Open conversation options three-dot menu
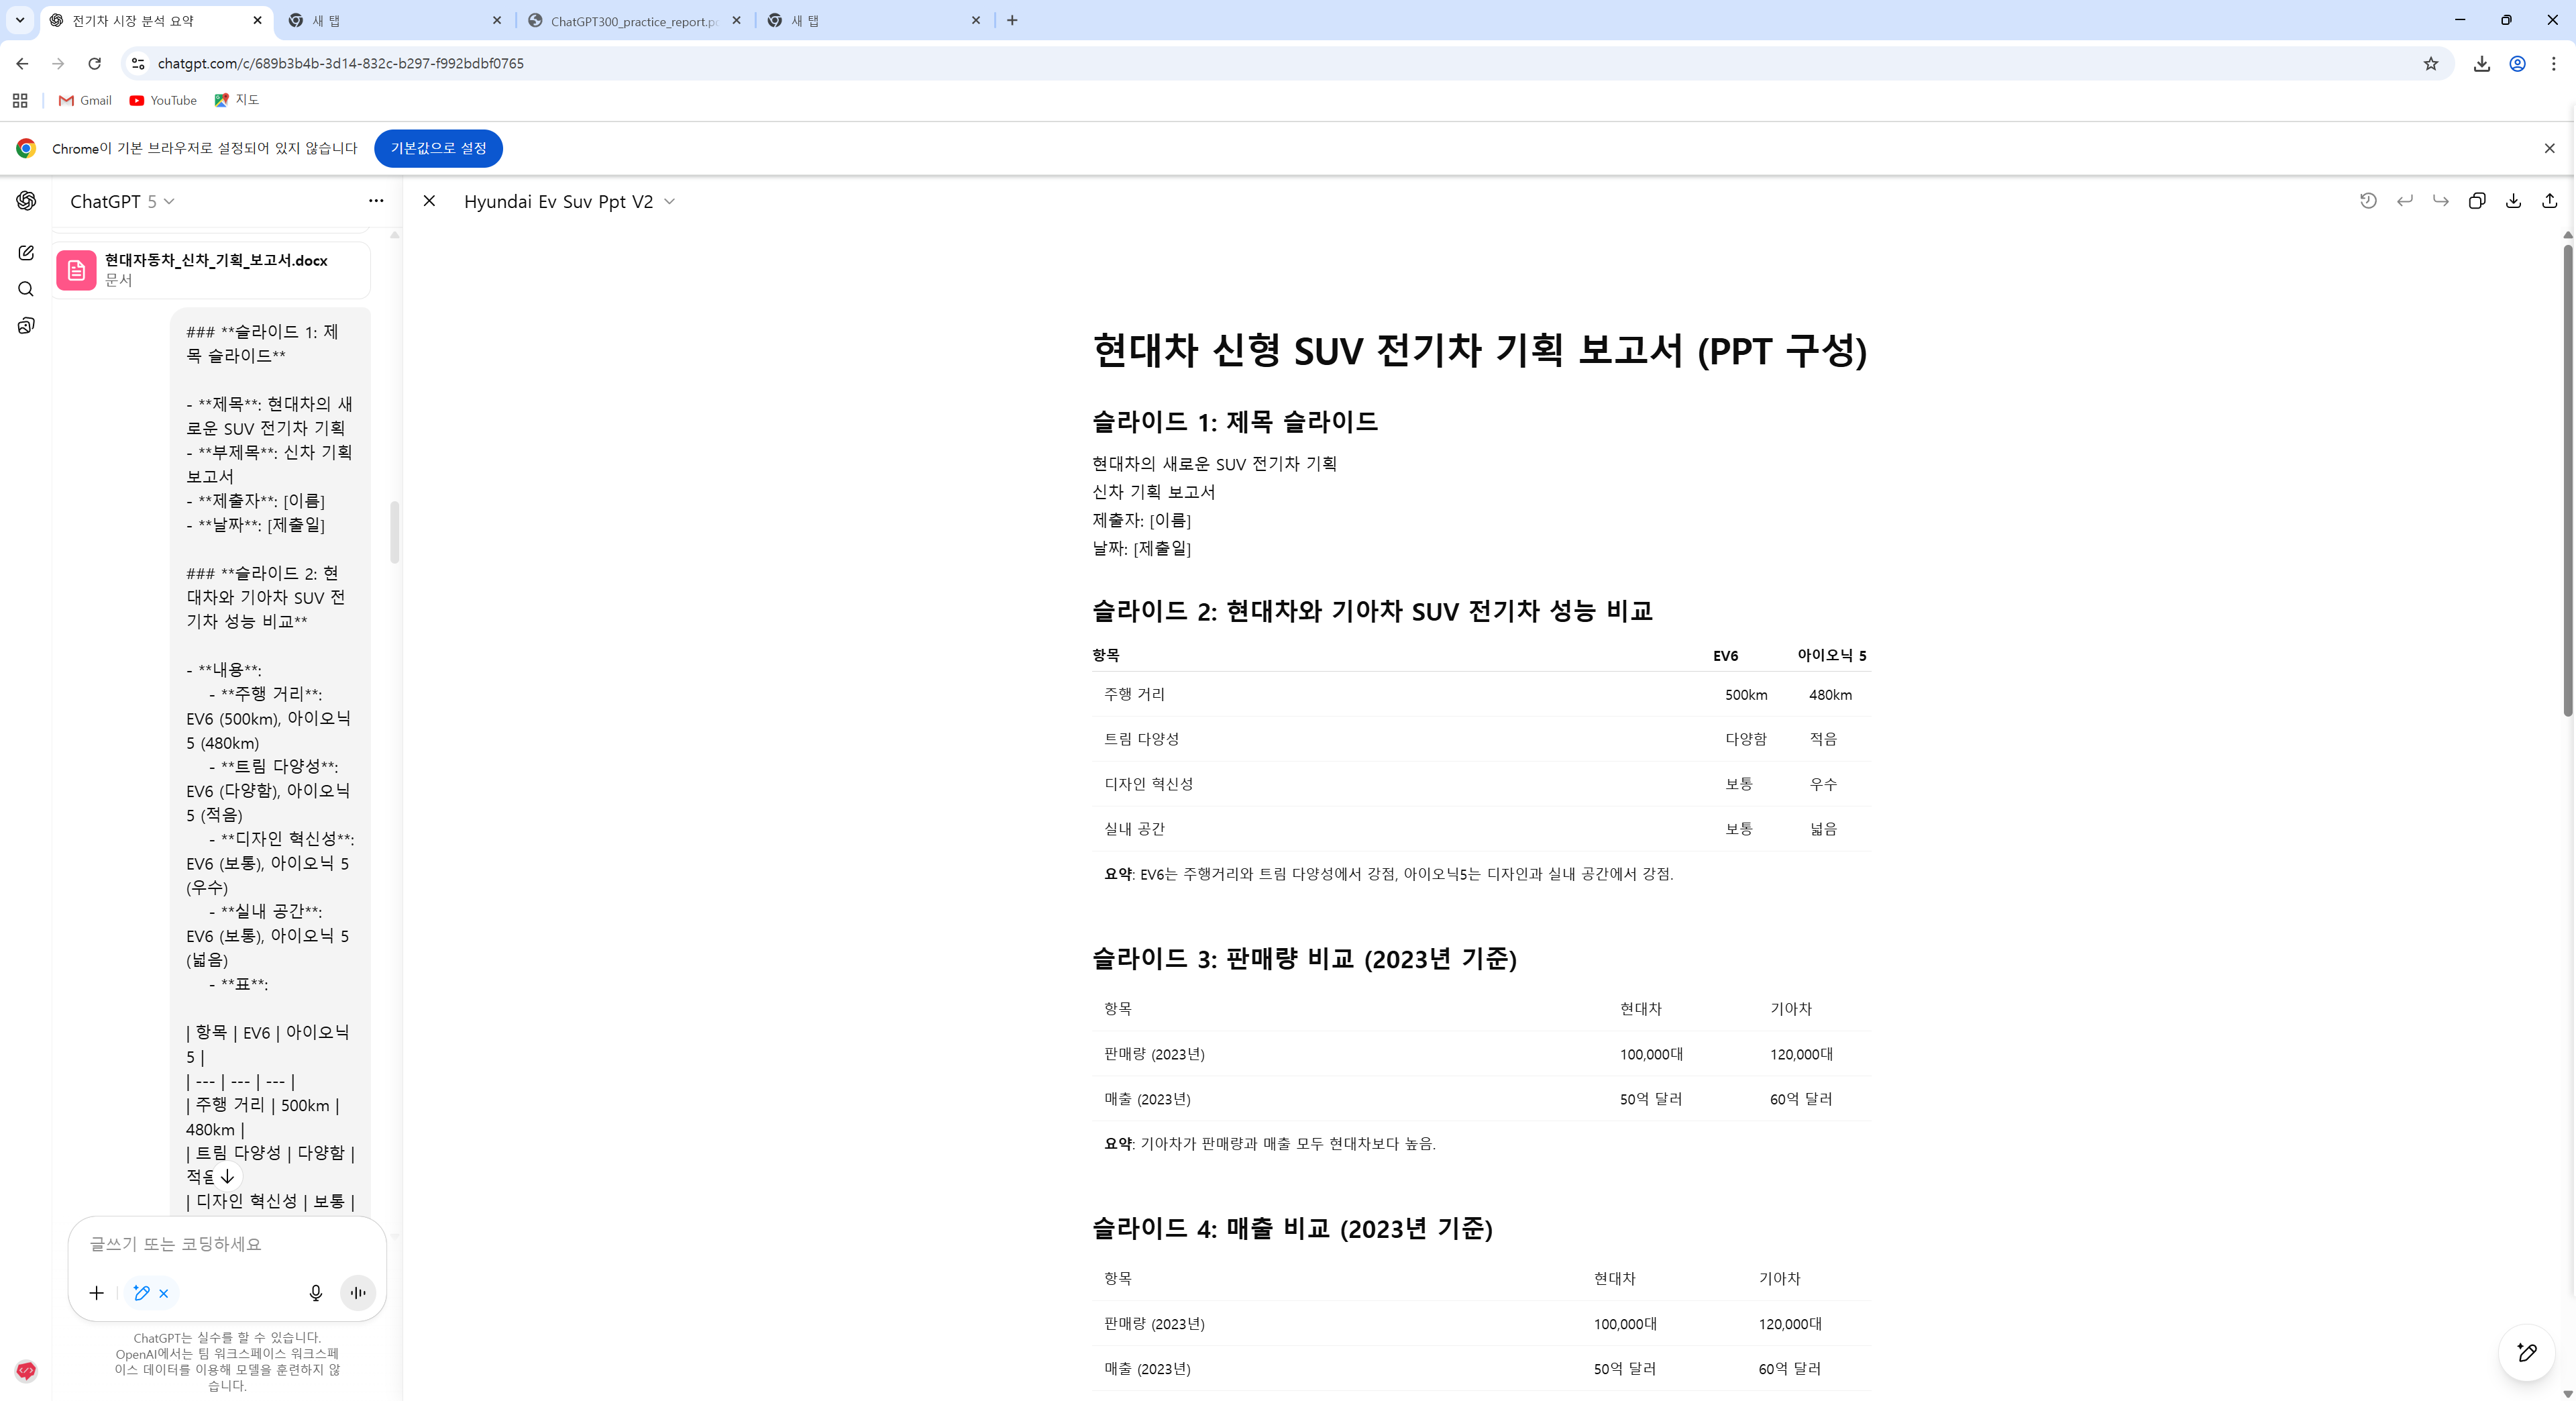This screenshot has width=2576, height=1401. (x=376, y=201)
